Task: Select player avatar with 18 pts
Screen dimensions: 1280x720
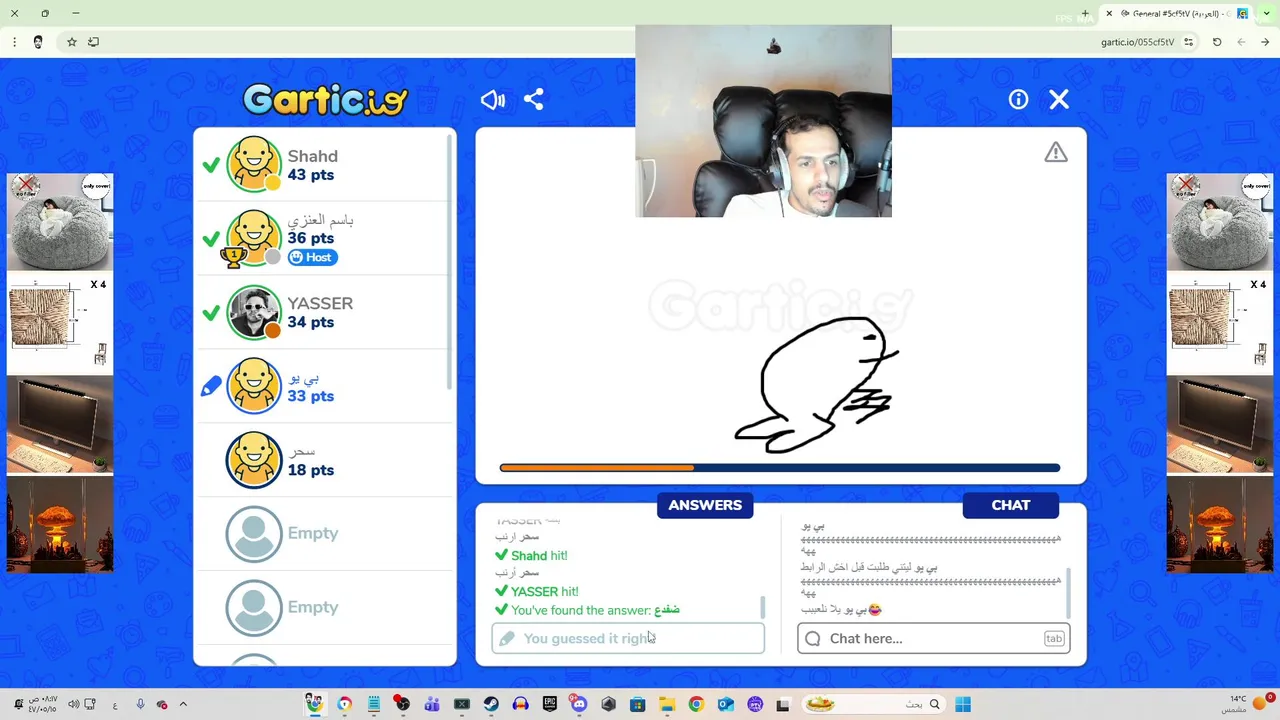Action: click(x=254, y=460)
